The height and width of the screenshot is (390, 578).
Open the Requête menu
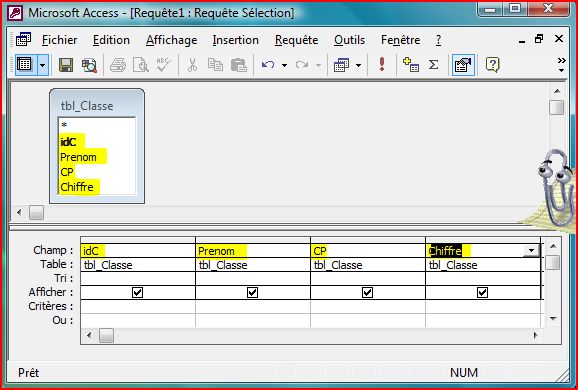296,40
